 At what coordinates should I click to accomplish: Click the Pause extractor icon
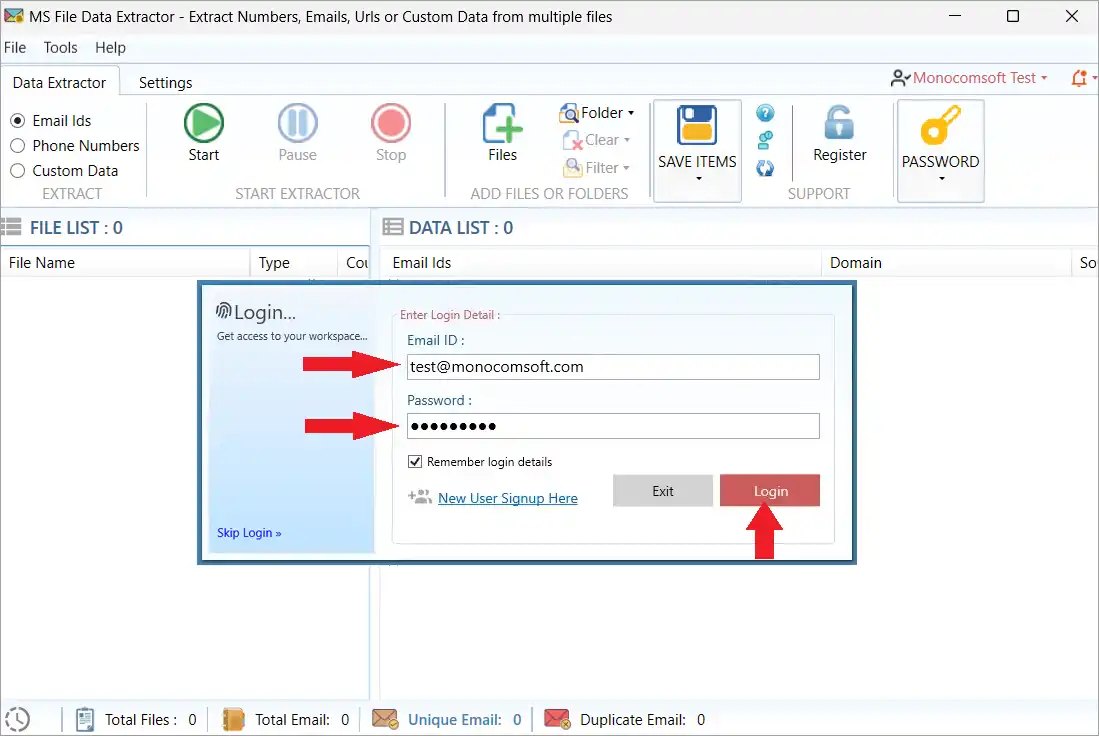[297, 123]
